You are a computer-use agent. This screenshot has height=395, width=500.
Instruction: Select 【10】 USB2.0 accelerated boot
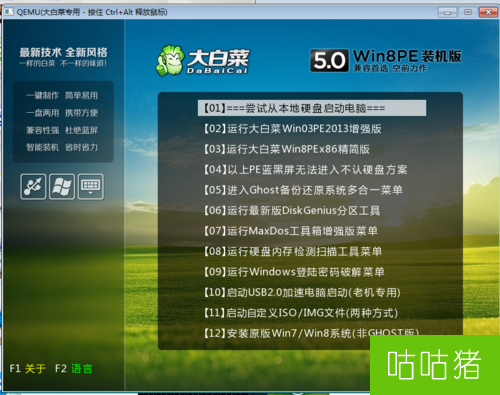point(302,292)
